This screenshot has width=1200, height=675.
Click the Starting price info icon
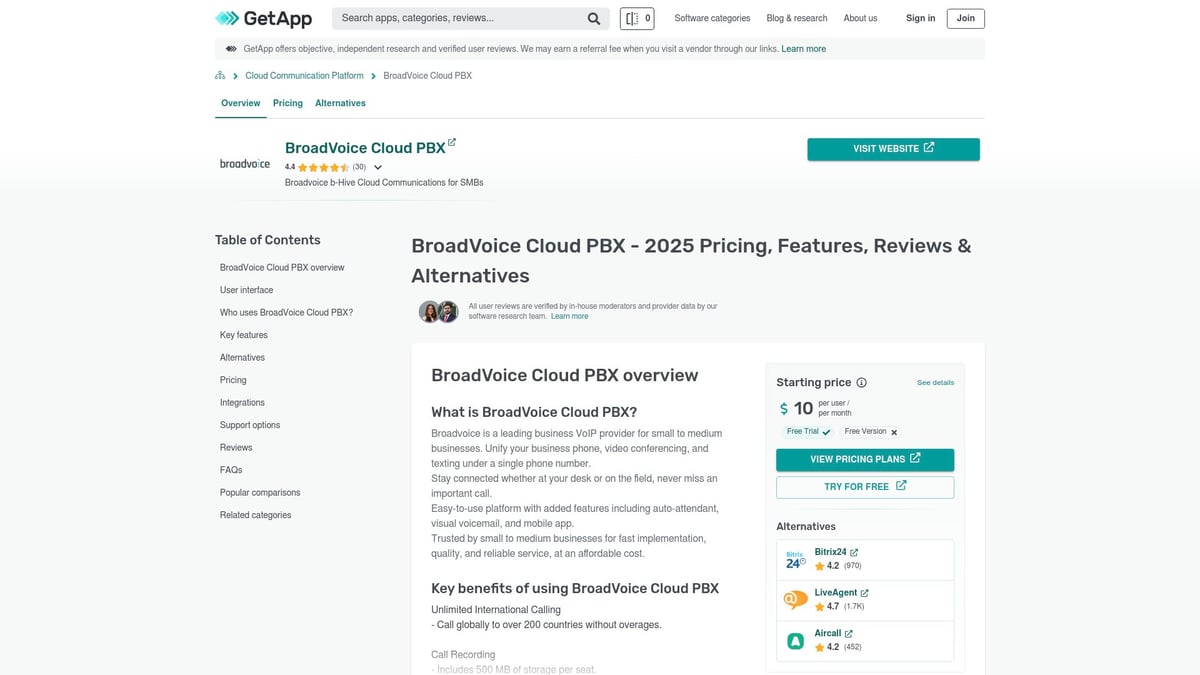tap(862, 382)
